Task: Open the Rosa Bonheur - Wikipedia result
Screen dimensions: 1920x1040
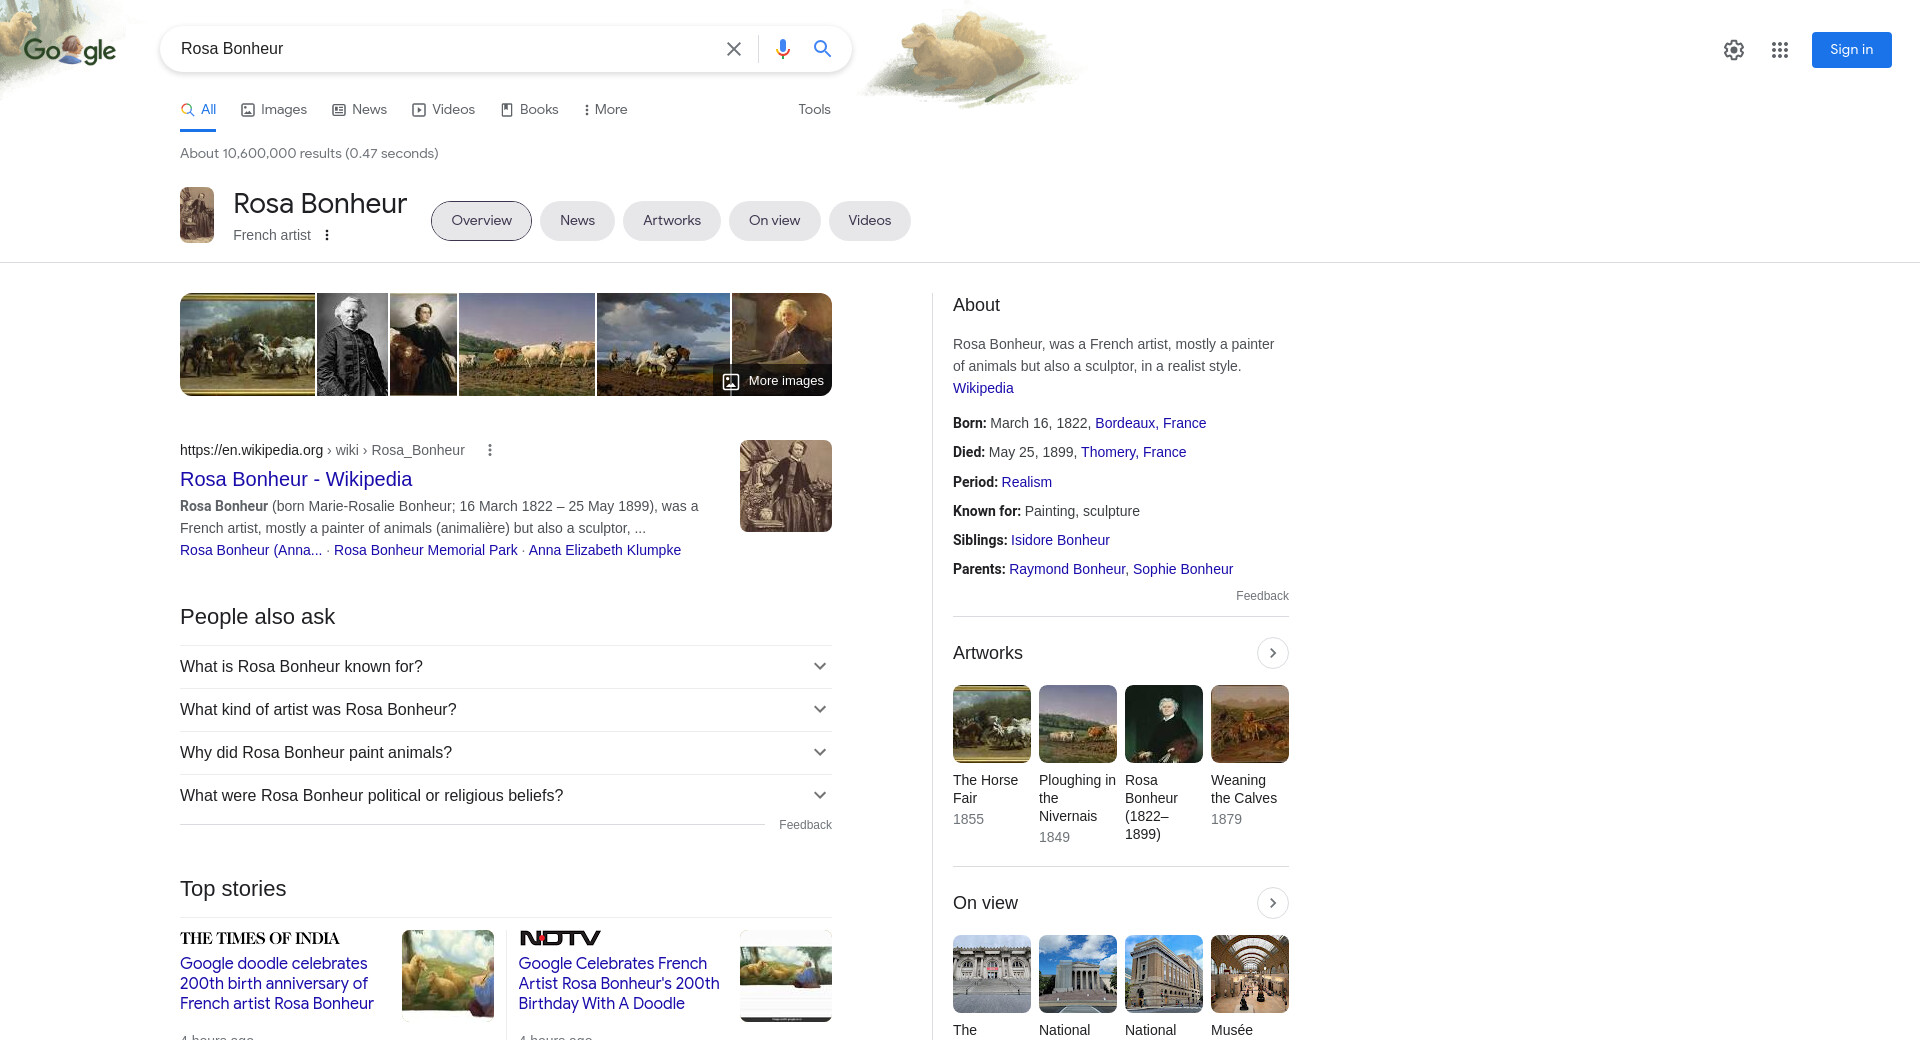Action: click(296, 479)
